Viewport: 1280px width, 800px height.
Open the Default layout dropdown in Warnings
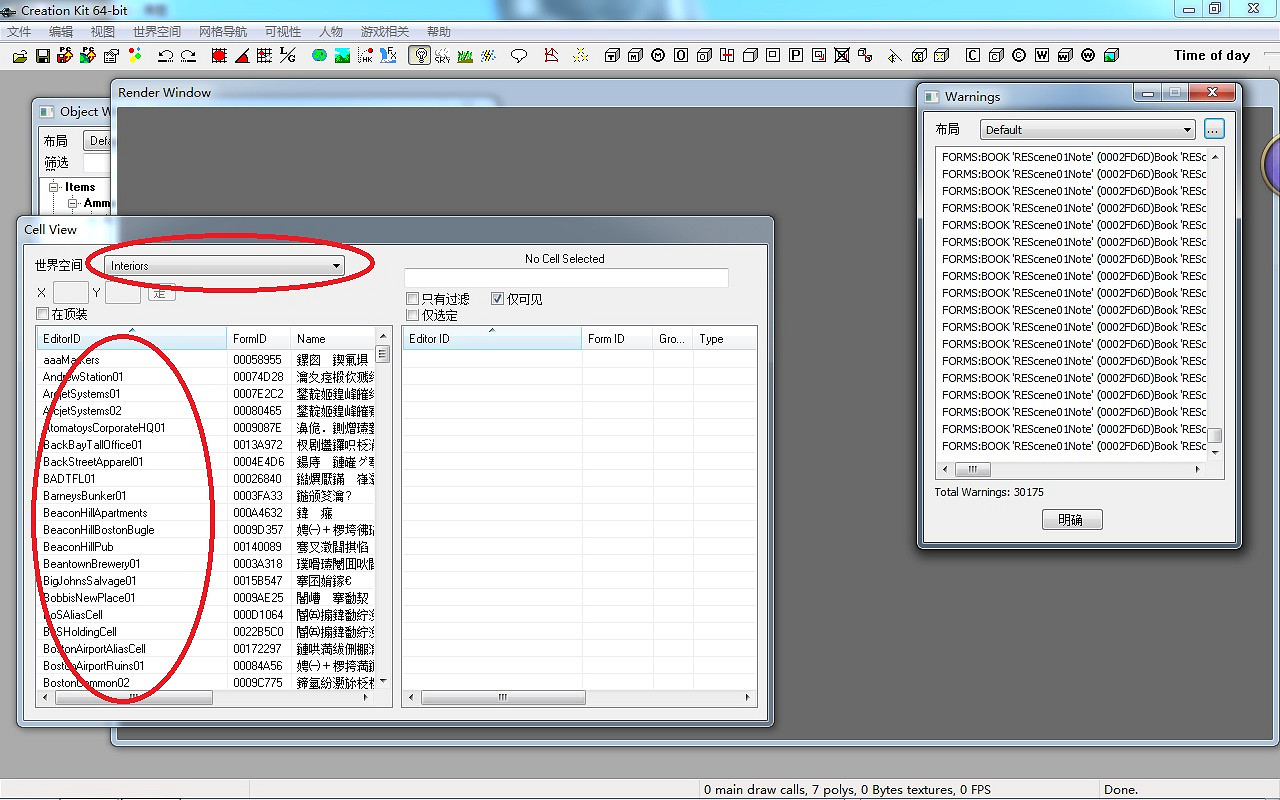tap(1087, 130)
